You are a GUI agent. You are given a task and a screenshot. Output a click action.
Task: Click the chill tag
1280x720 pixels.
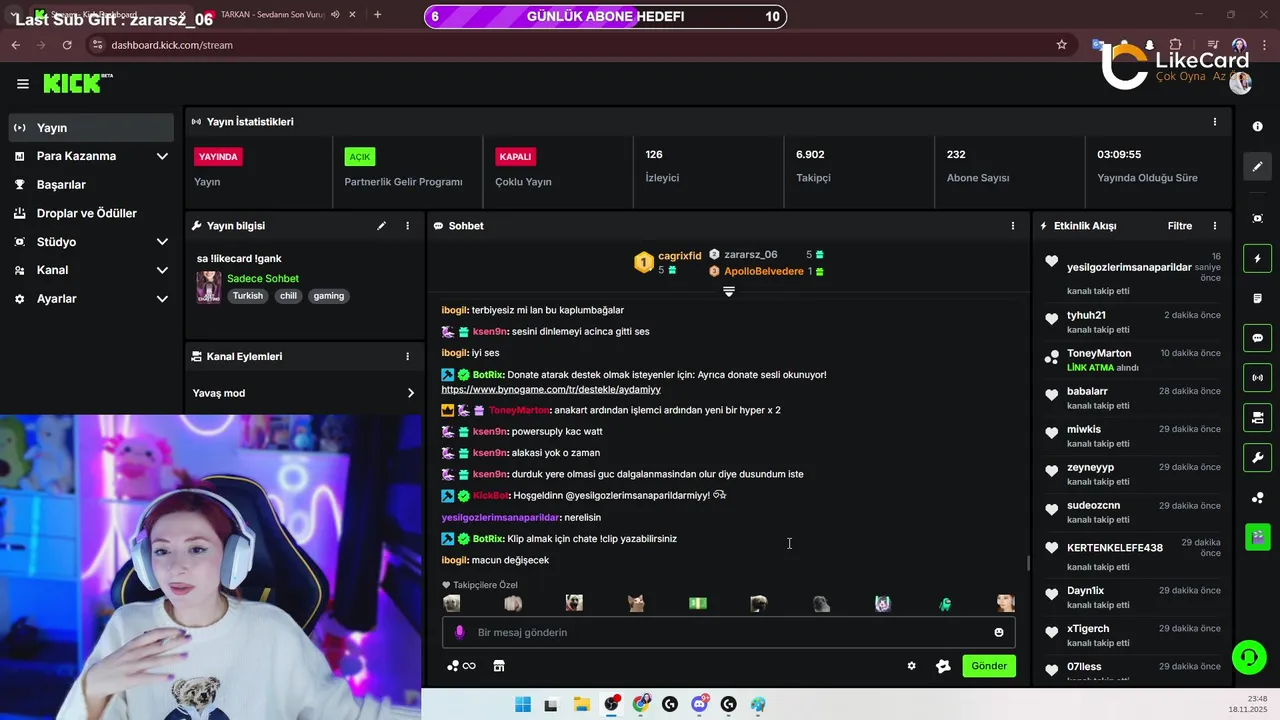click(x=288, y=296)
